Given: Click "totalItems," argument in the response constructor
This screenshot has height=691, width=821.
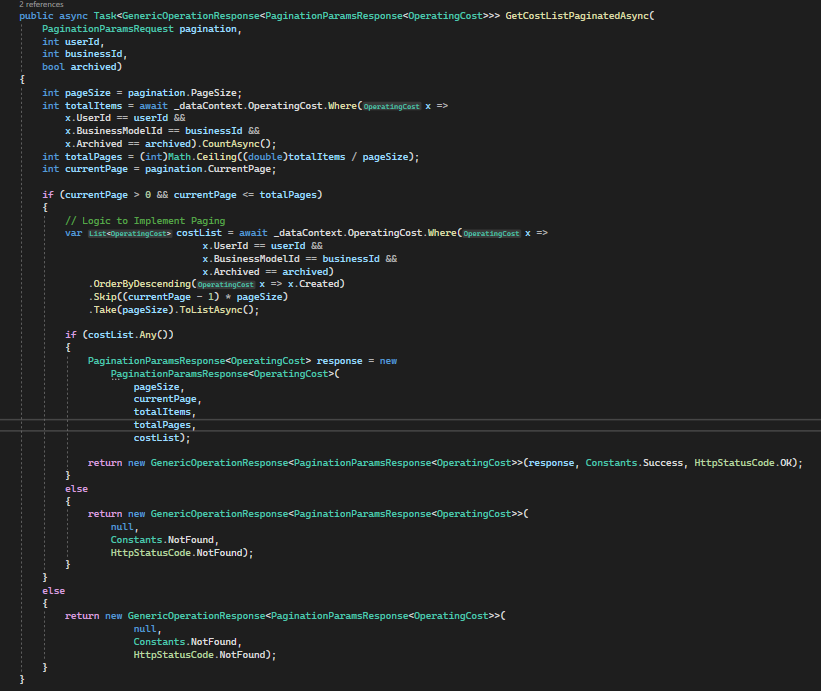Looking at the screenshot, I should tap(164, 412).
